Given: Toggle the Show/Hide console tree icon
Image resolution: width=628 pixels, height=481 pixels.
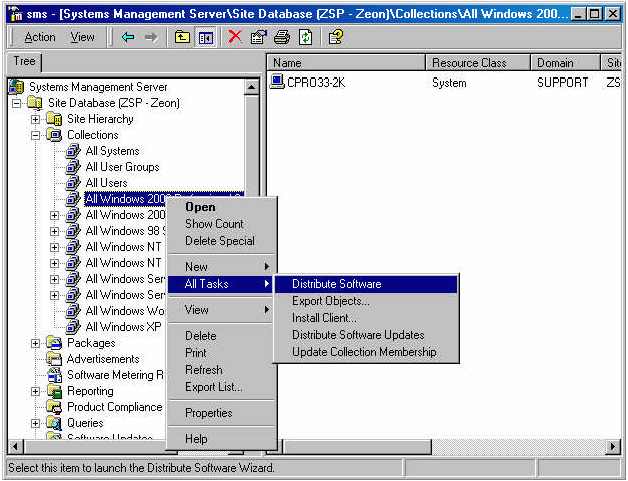Looking at the screenshot, I should (205, 38).
